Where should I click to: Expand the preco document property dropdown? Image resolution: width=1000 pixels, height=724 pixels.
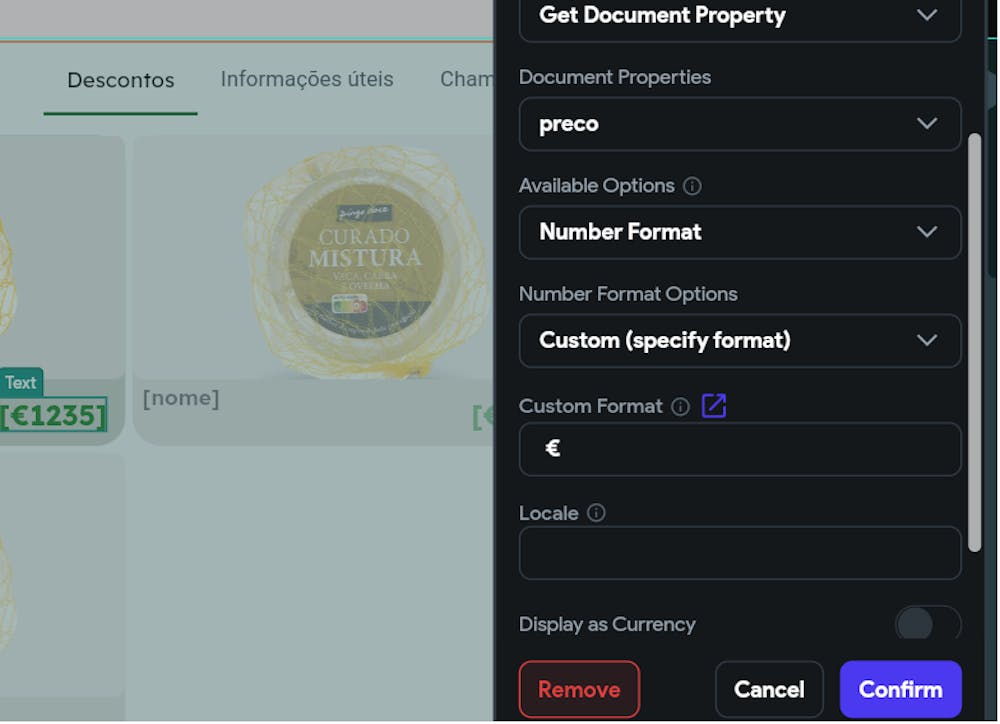(740, 124)
